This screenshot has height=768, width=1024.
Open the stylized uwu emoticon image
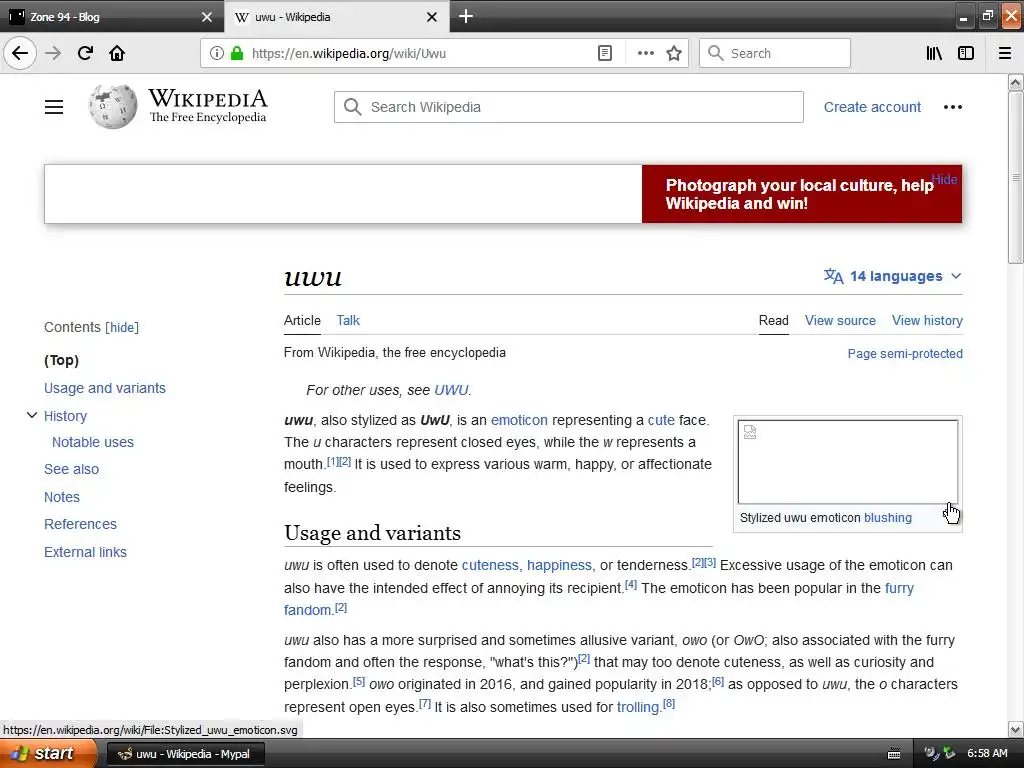(x=848, y=462)
